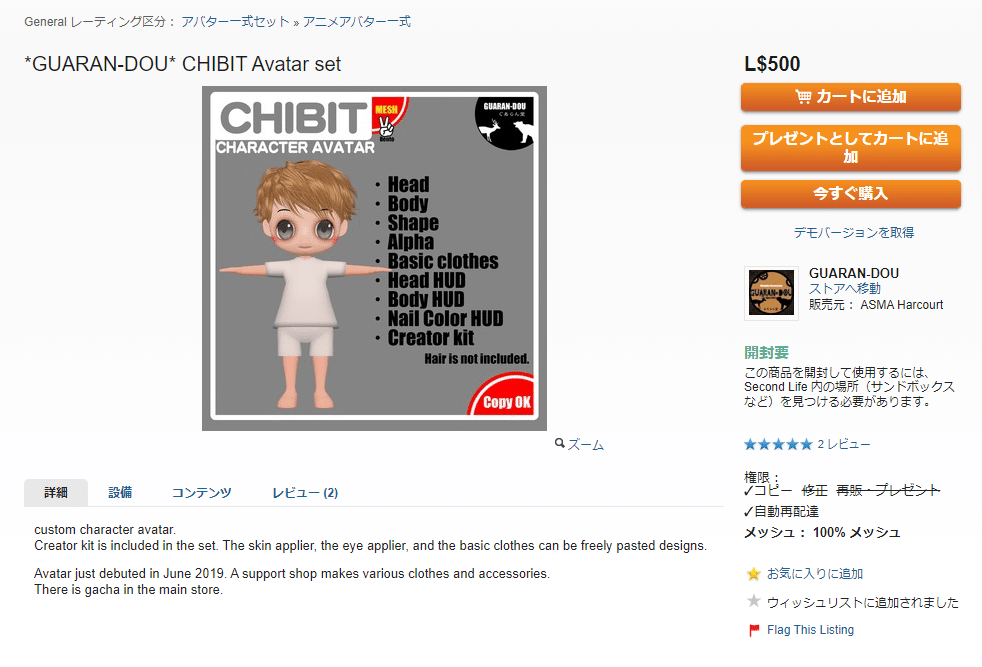Viewport: 982px width, 667px height.
Task: Click the shopping cart icon on the カートに追加 button
Action: pos(803,96)
